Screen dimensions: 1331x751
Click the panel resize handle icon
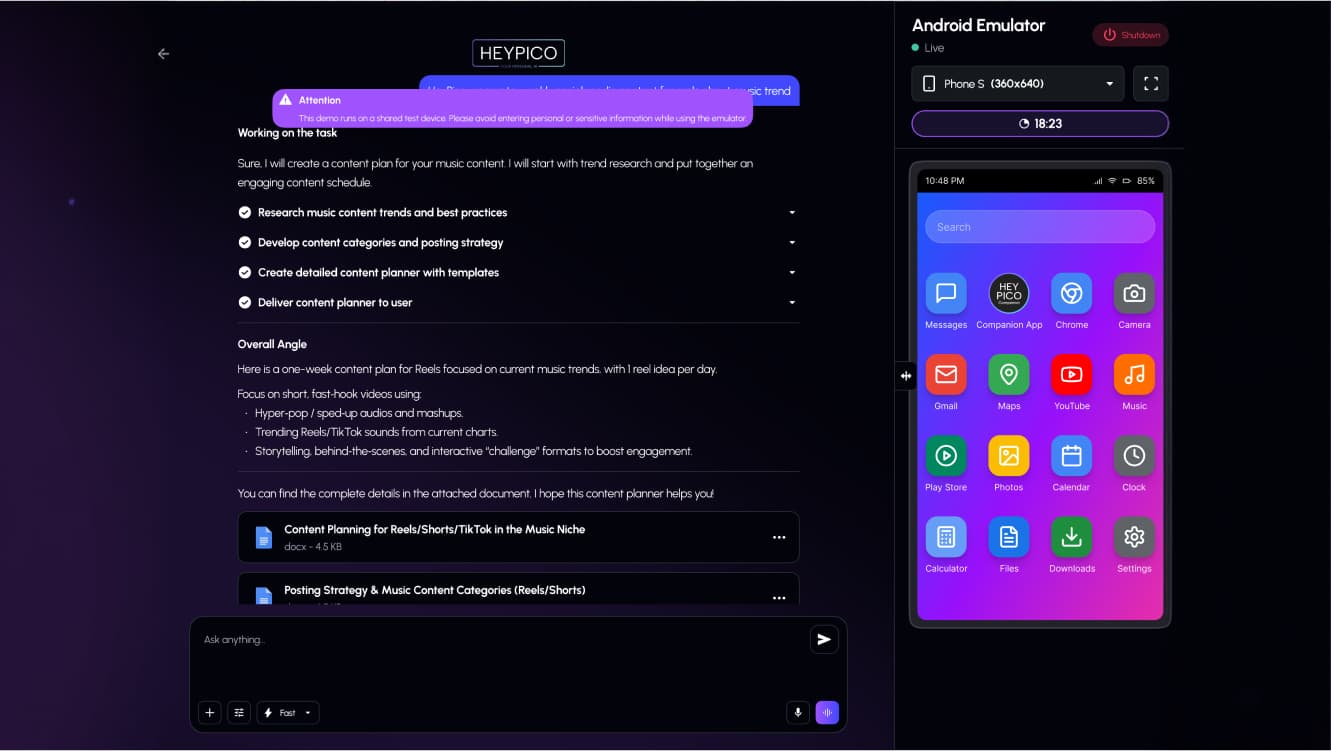(905, 376)
